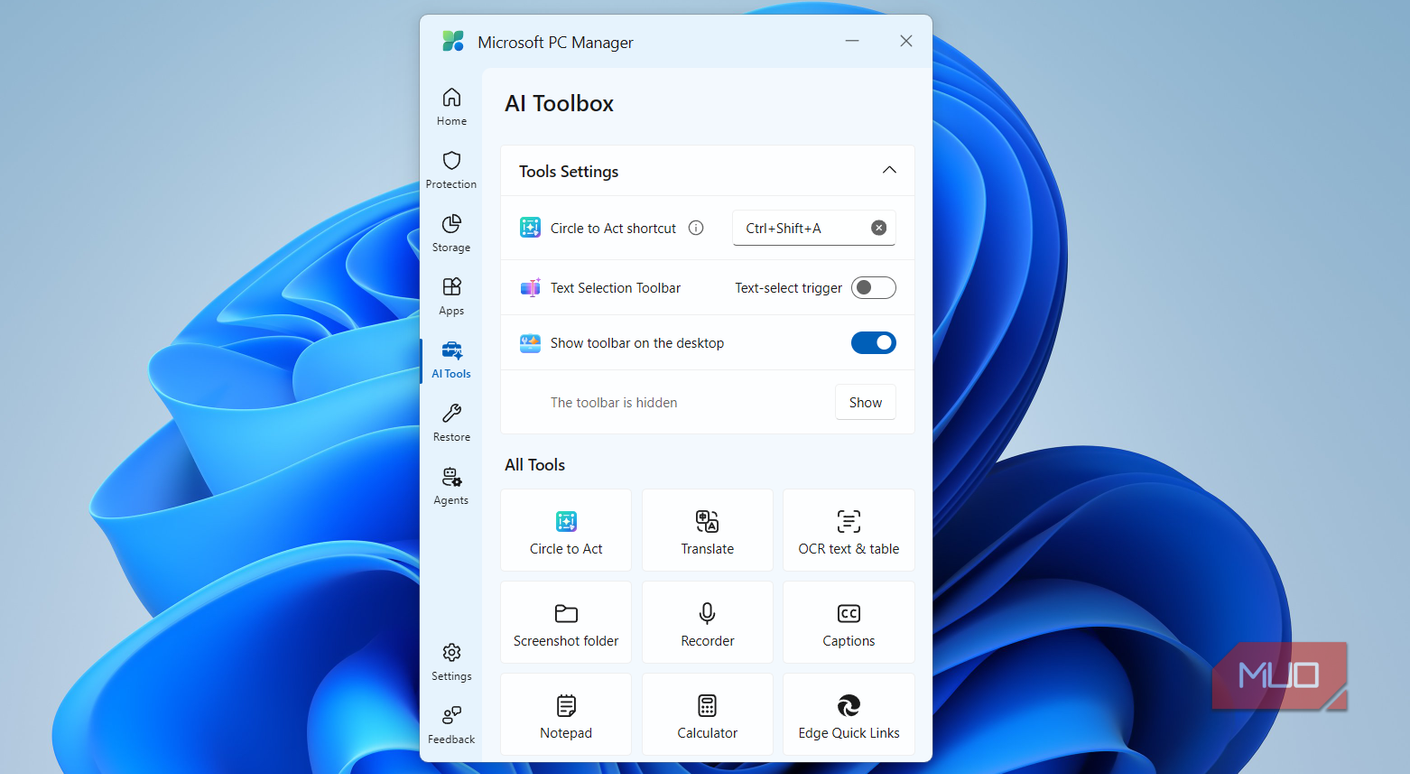
Task: Minimize the PC Manager window
Action: [852, 41]
